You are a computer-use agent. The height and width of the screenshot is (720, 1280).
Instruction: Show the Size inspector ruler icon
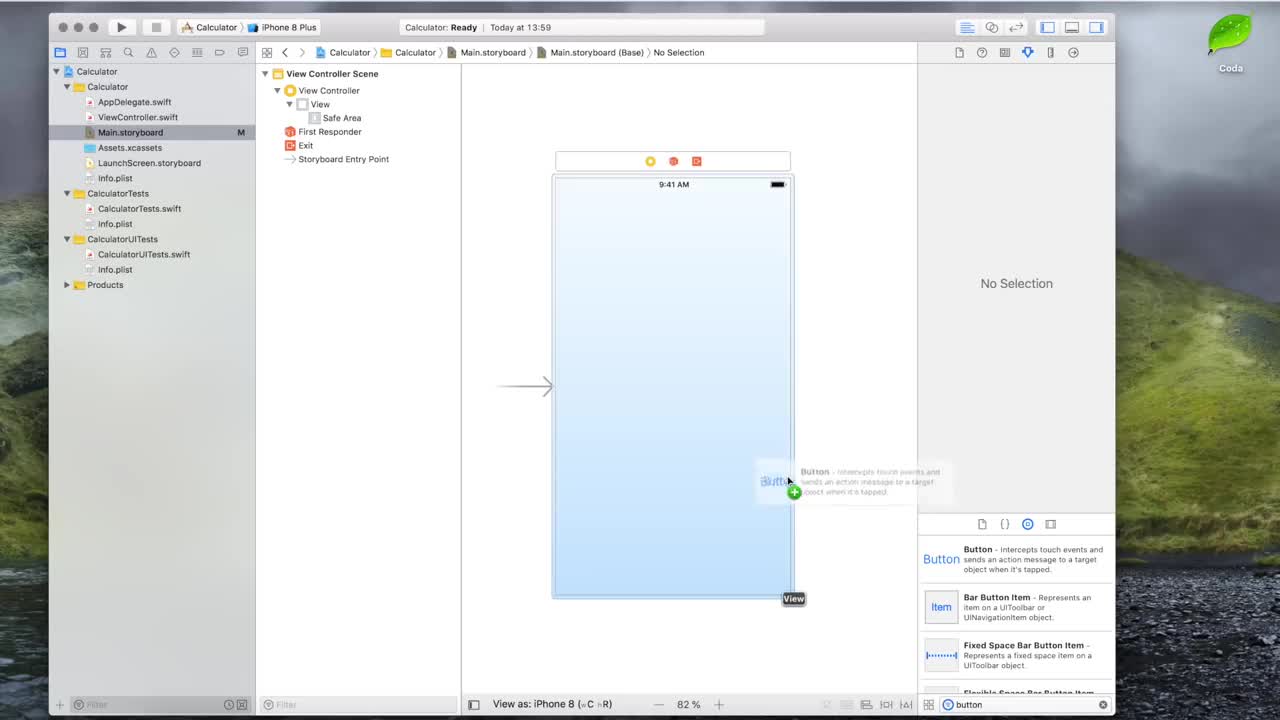[1050, 52]
